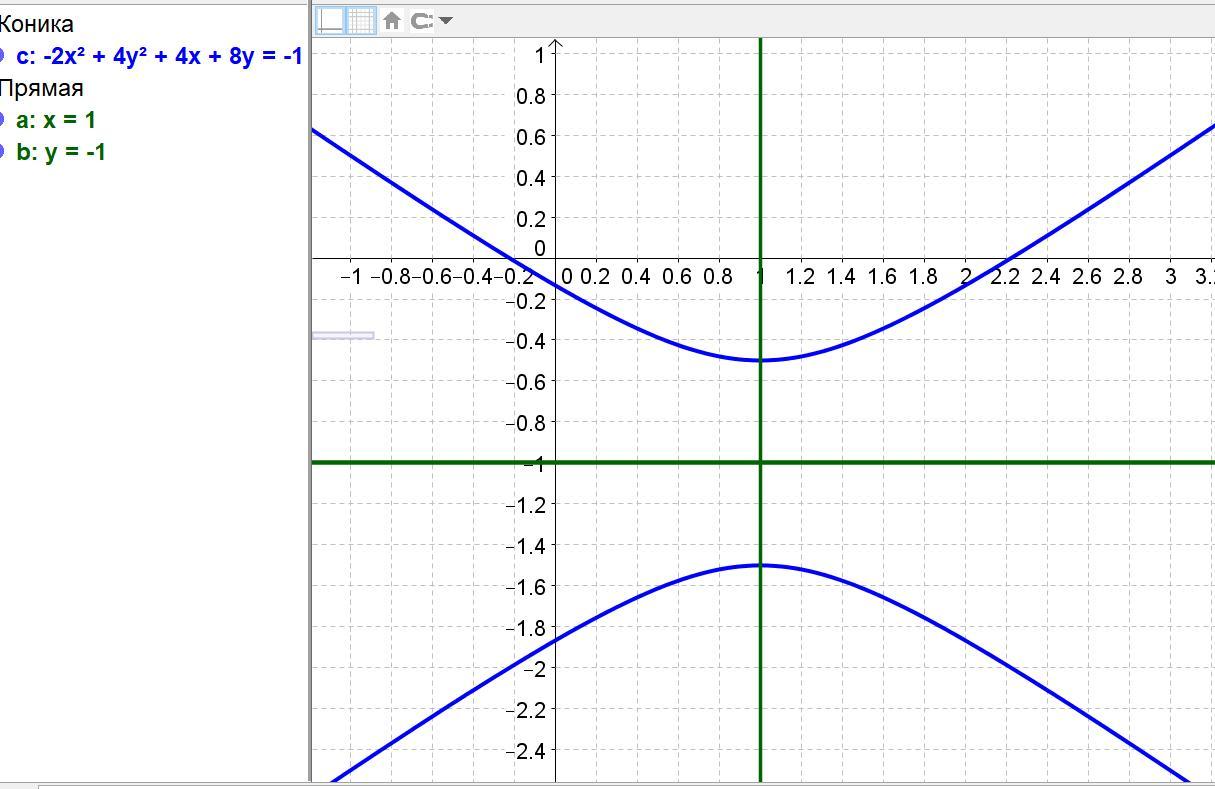Select line a: x = 1 entry
The height and width of the screenshot is (789, 1215).
click(x=56, y=120)
